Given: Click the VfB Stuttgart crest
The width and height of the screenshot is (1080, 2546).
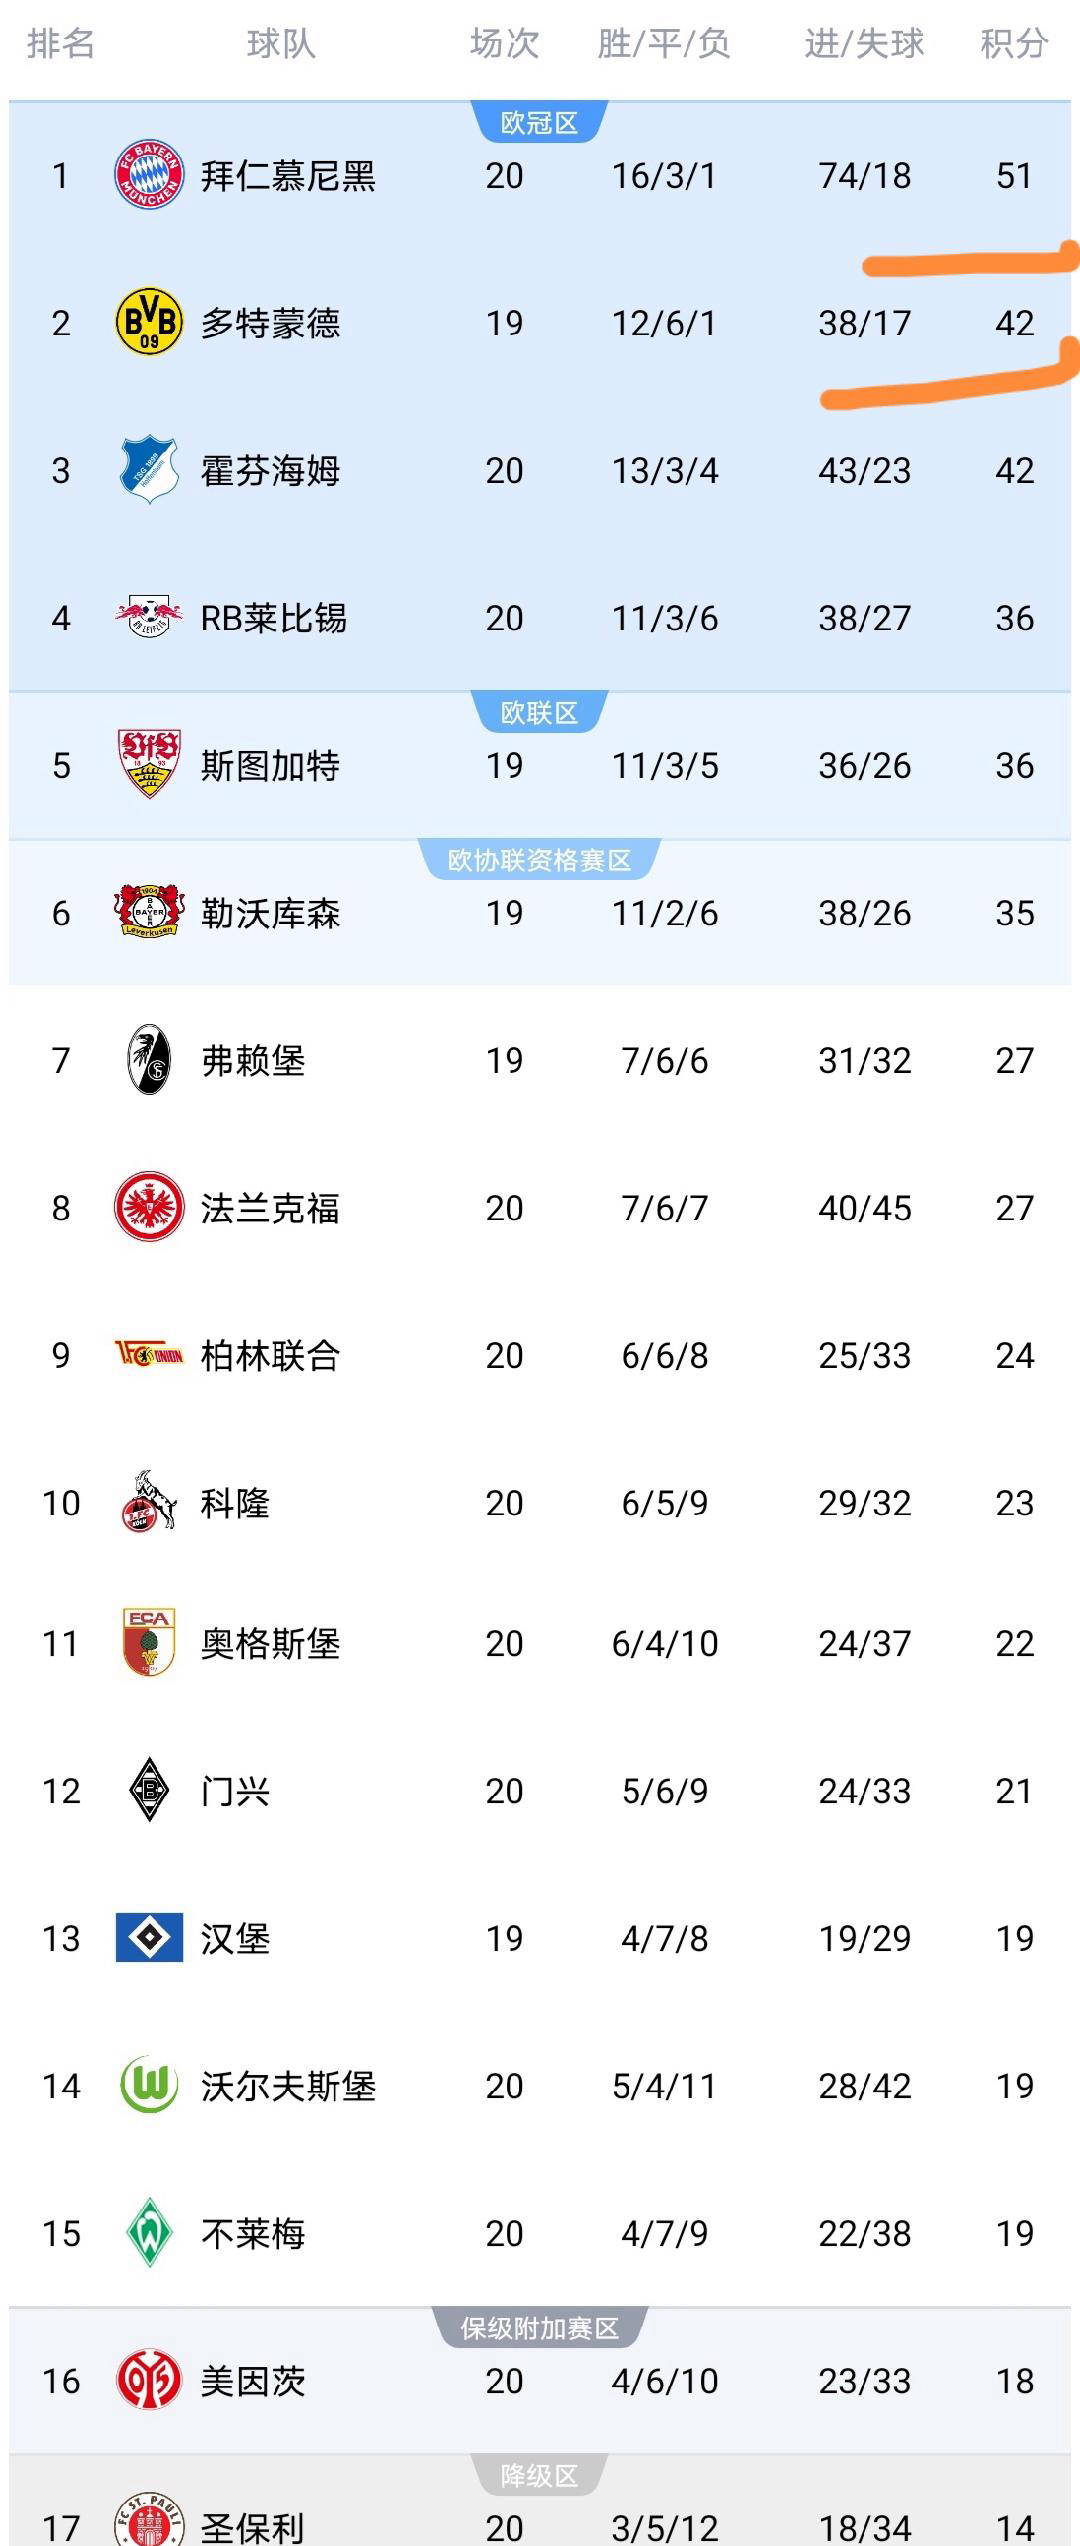Looking at the screenshot, I should tap(149, 765).
